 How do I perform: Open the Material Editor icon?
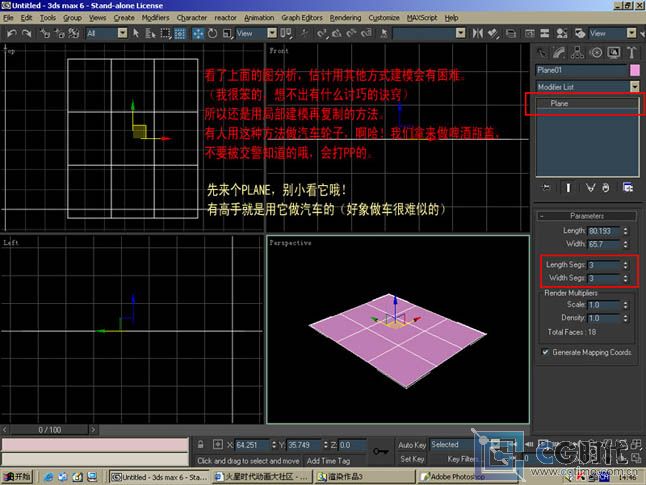coord(562,33)
